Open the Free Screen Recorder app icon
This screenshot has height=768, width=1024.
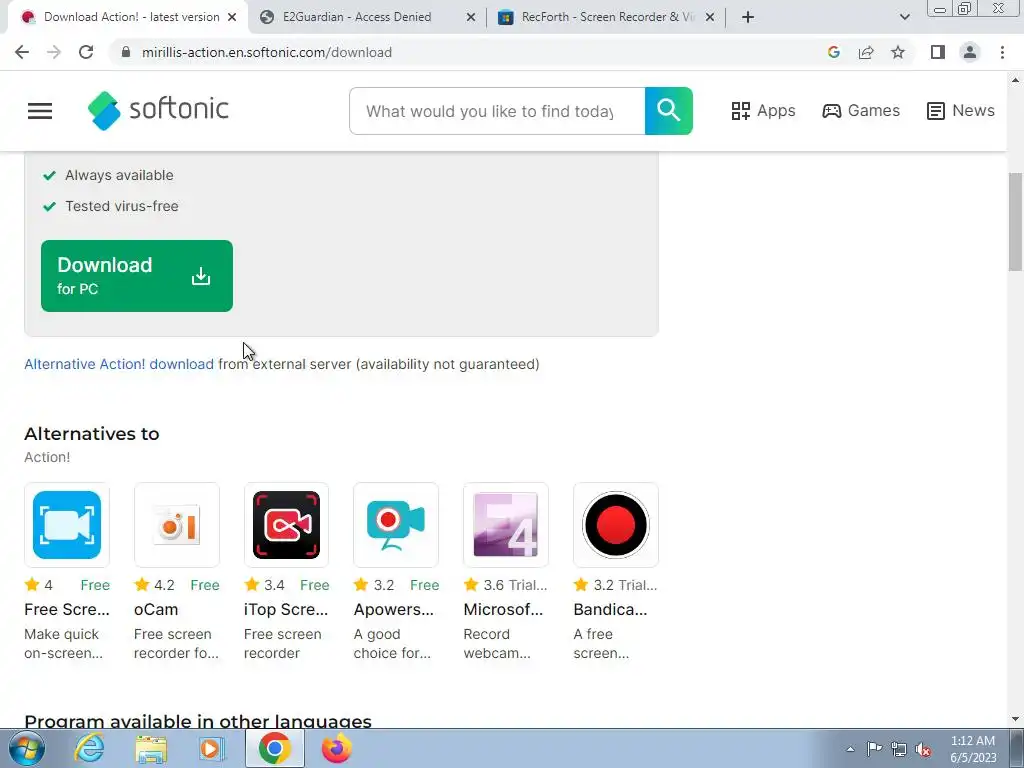(x=67, y=525)
